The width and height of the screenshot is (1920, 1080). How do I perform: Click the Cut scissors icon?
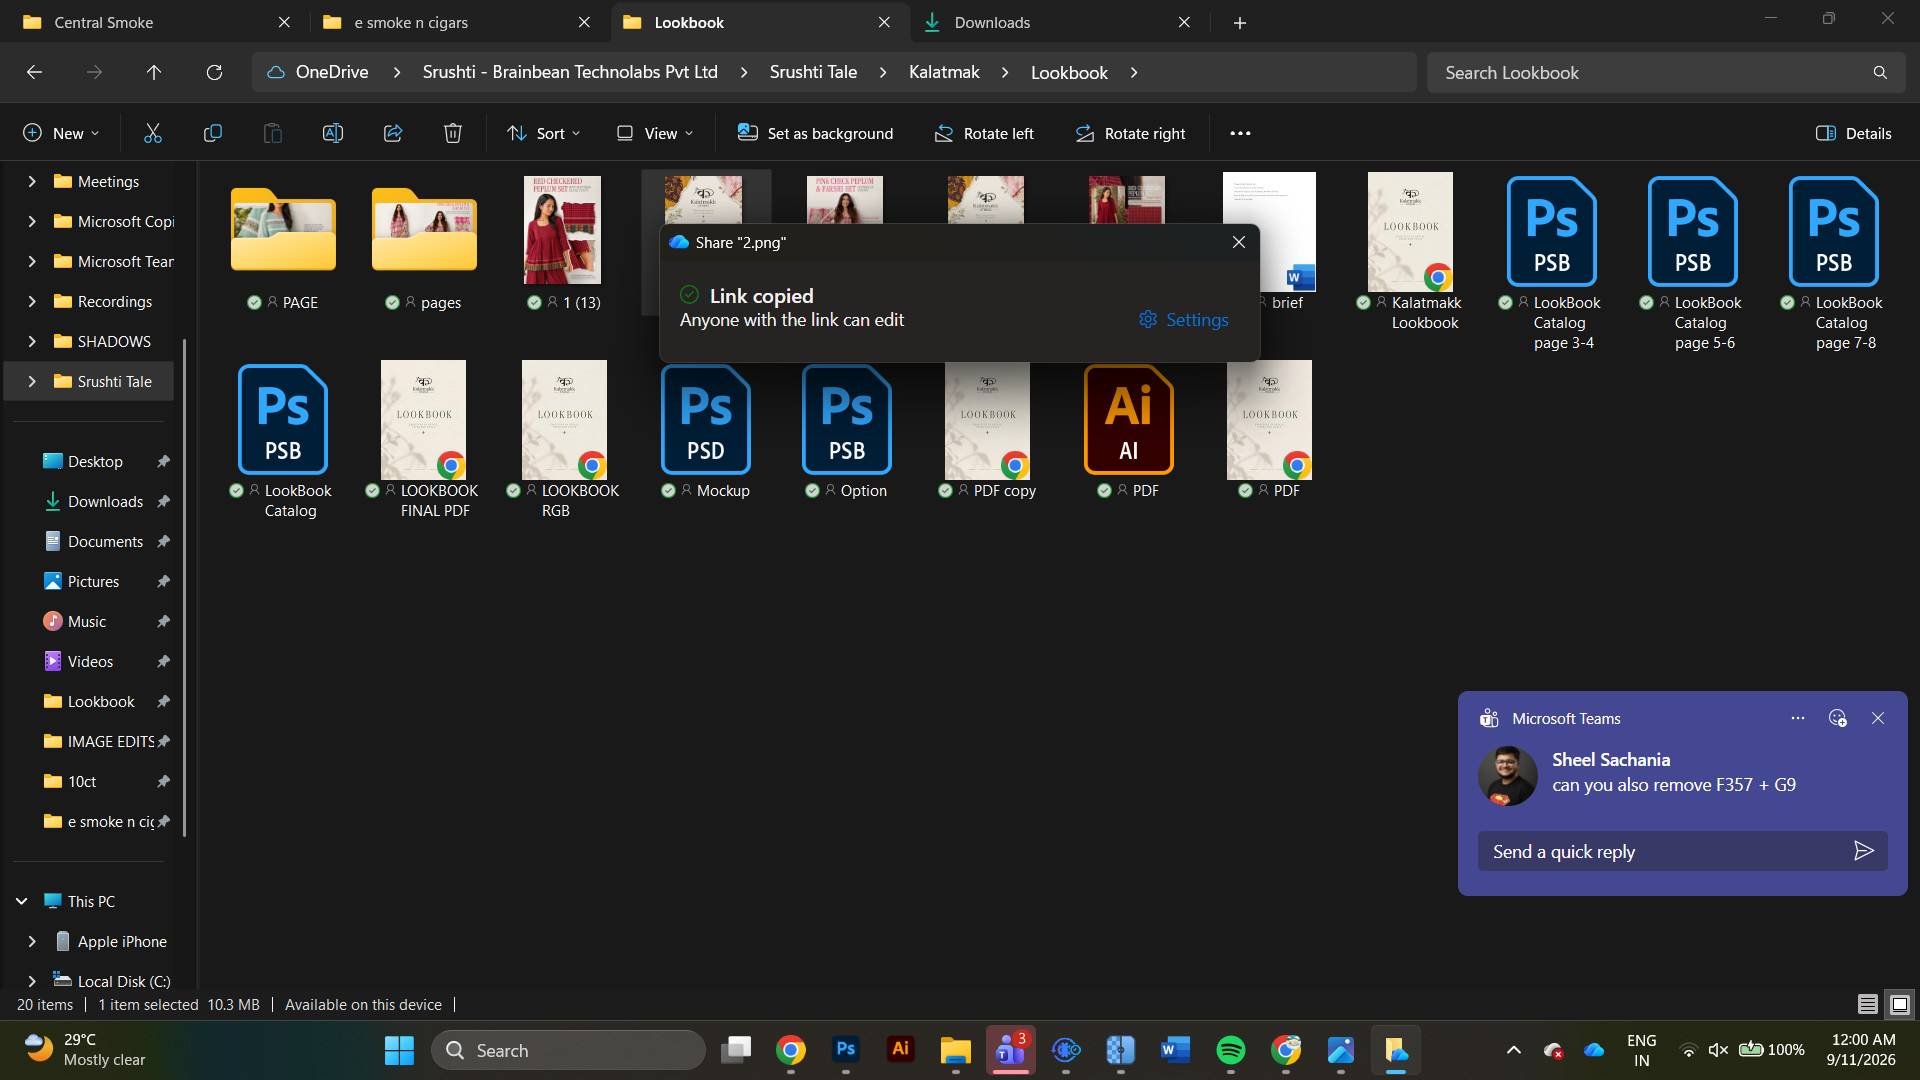152,133
